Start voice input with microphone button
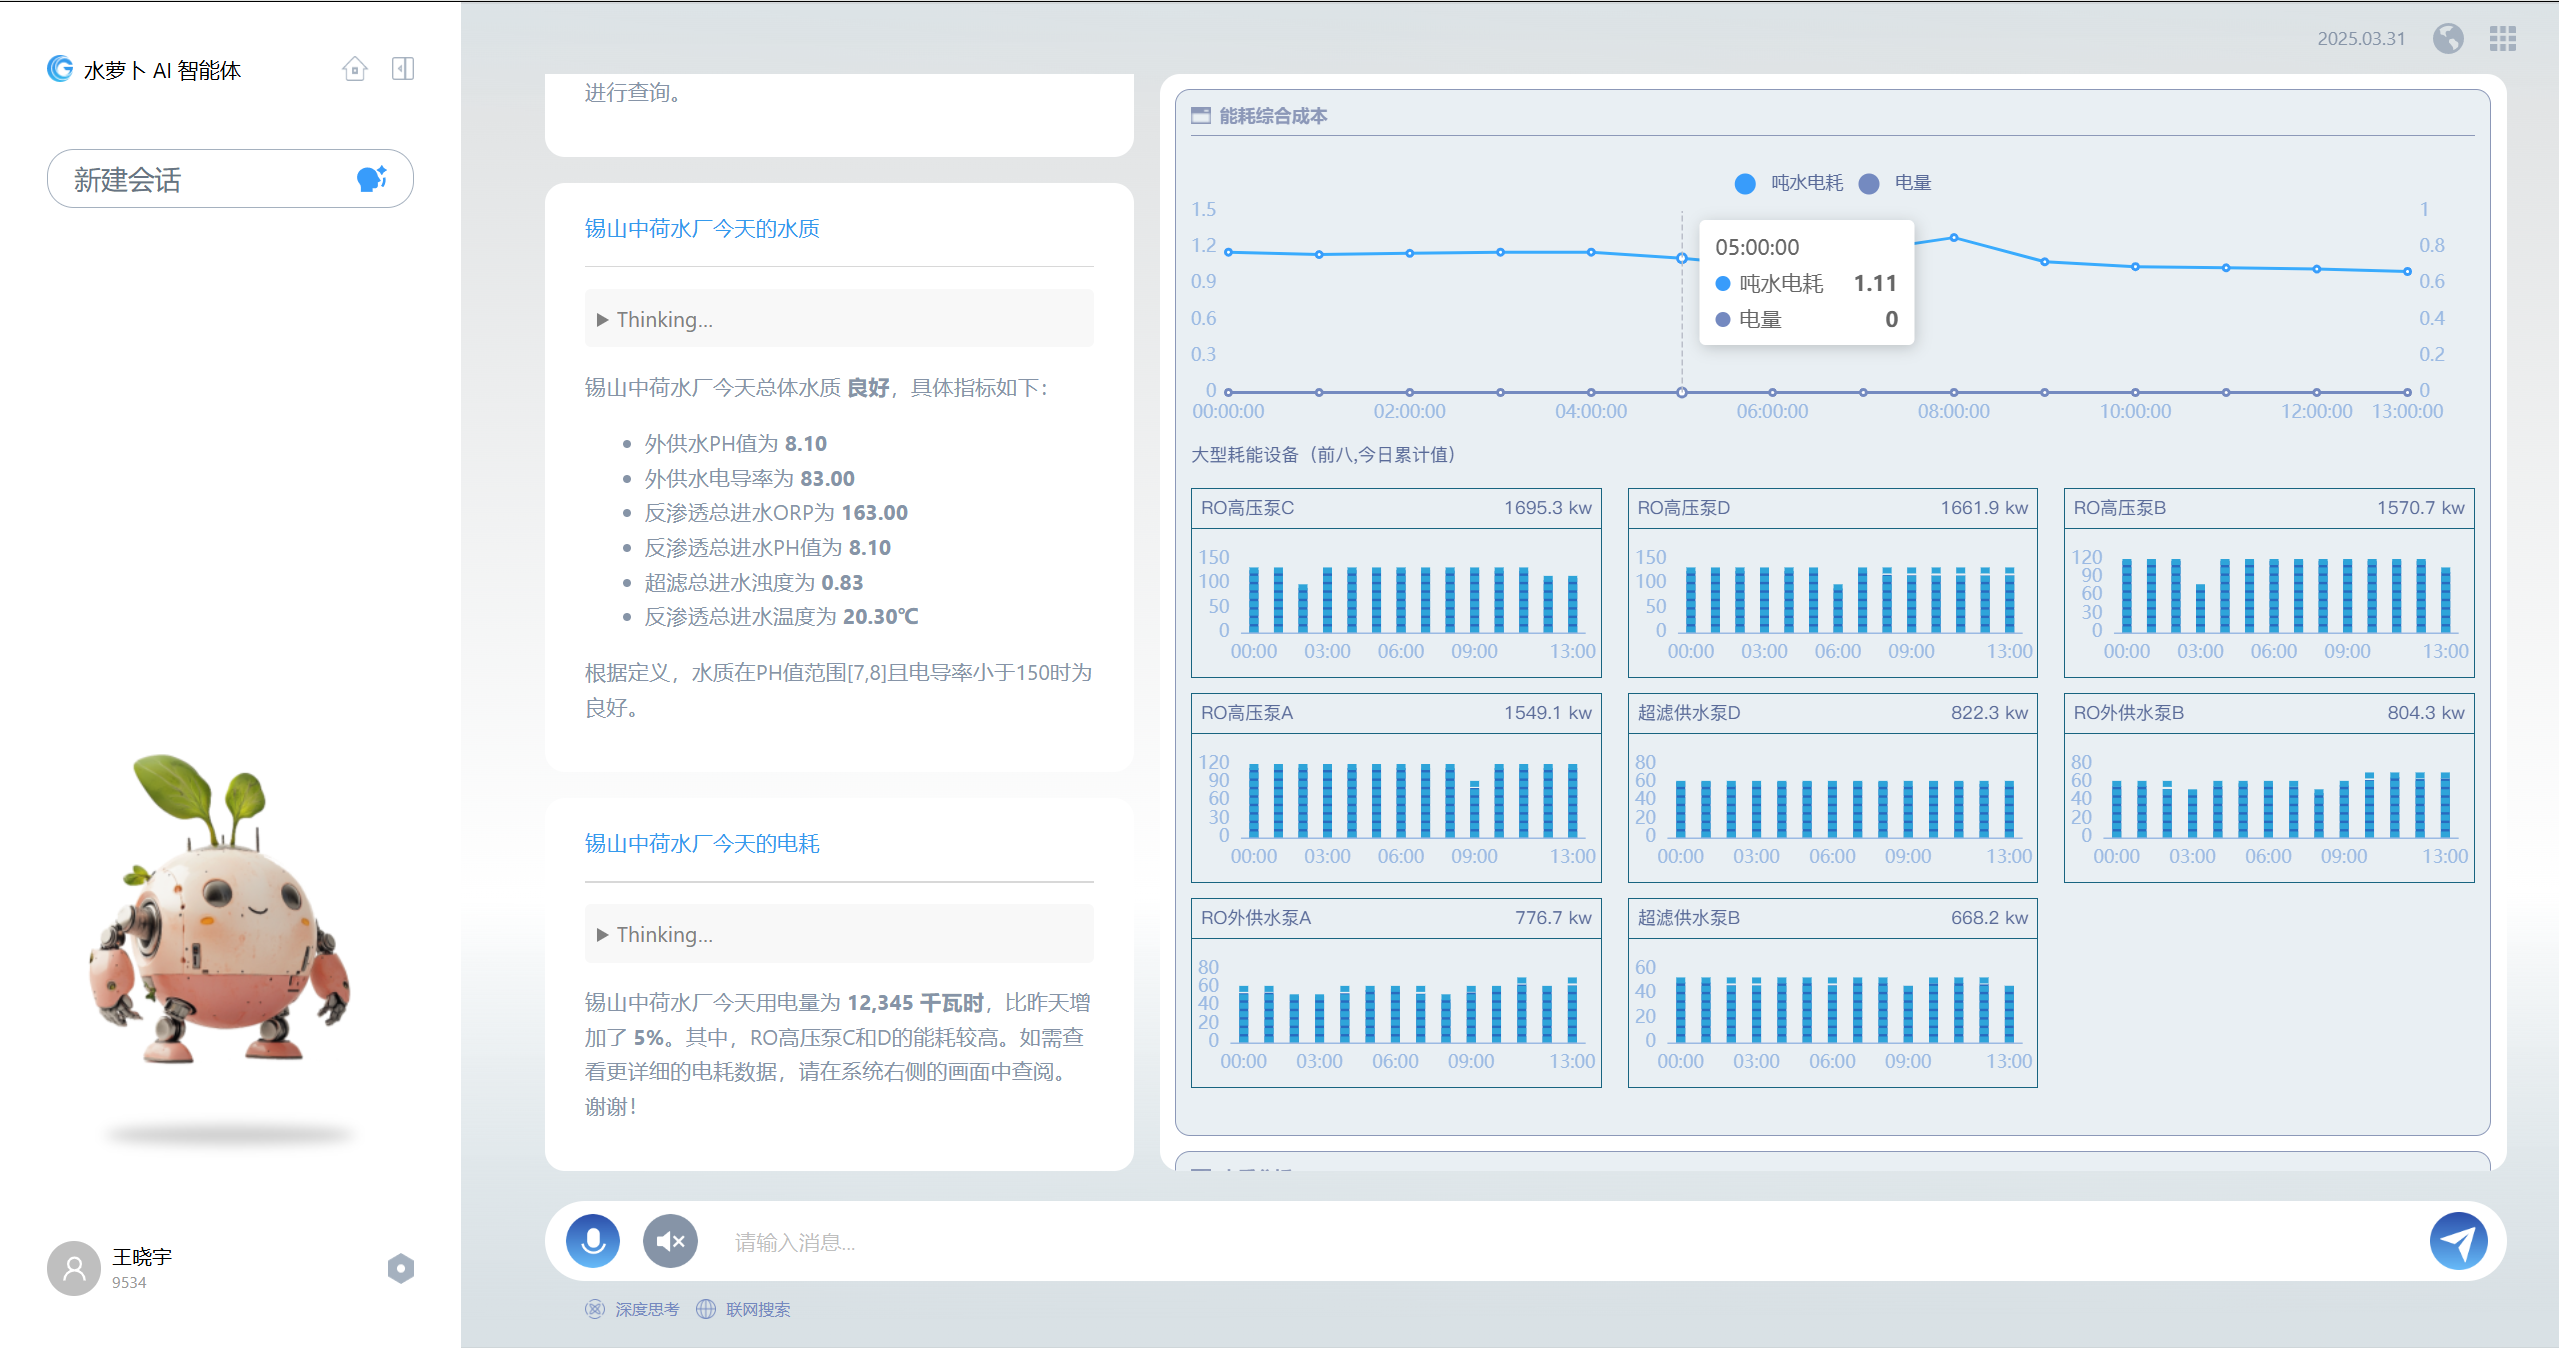Viewport: 2559px width, 1348px height. [593, 1241]
